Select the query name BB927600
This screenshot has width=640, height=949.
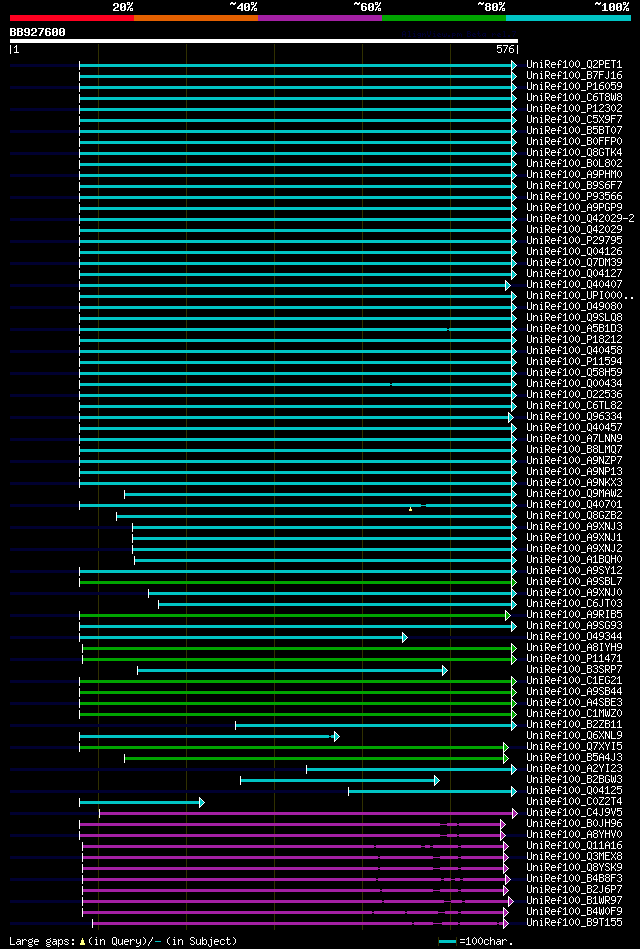[38, 32]
